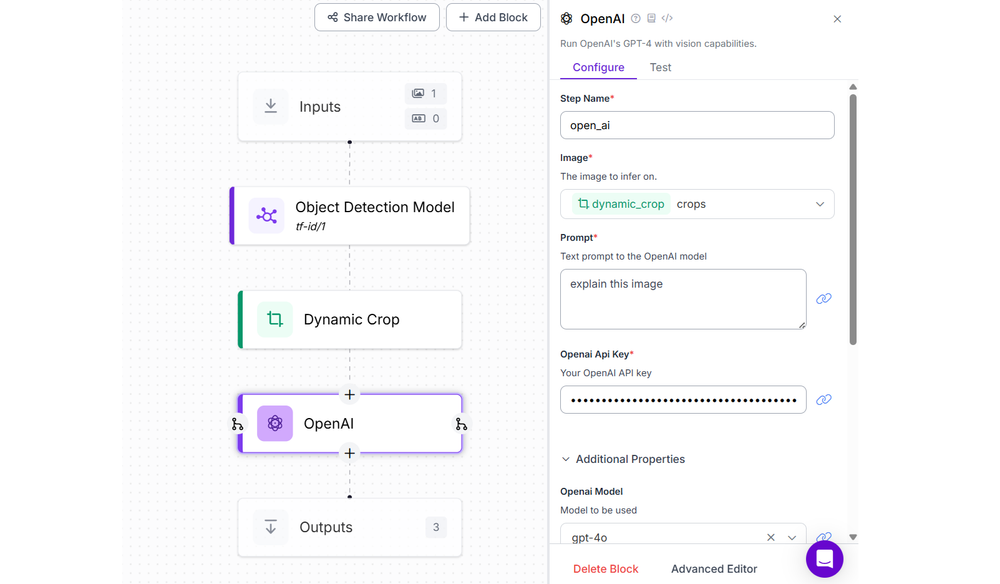Click the Share Workflow button
1000x584 pixels.
click(377, 17)
